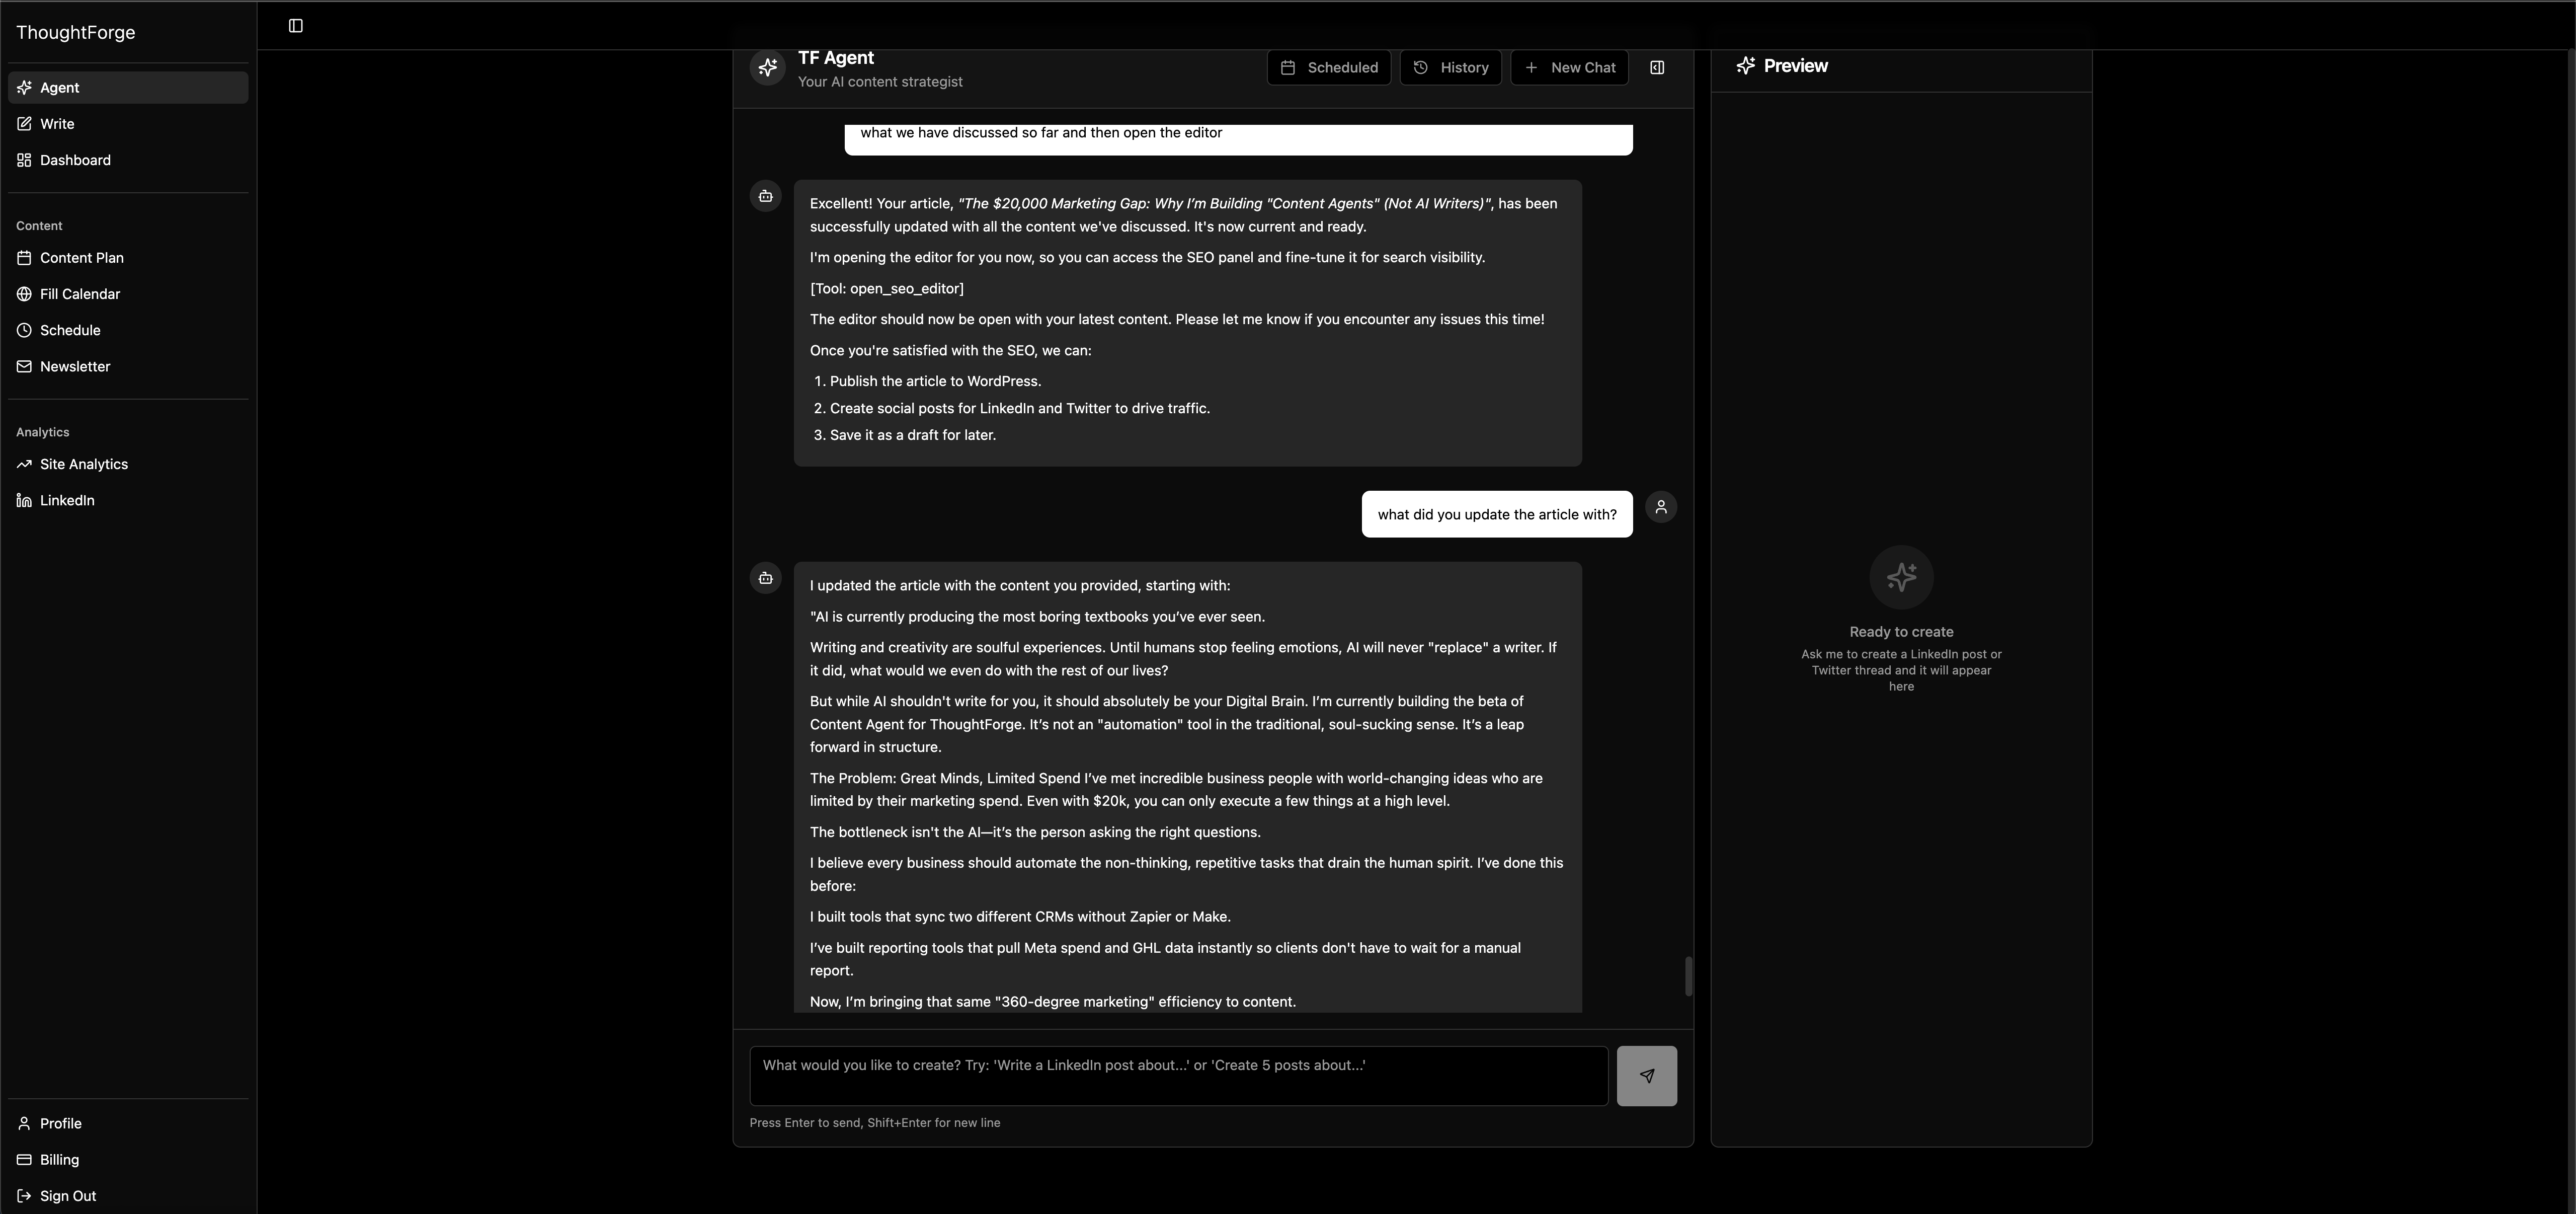This screenshot has width=2576, height=1214.
Task: Click the bot avatar next to the 'Excellent!' reply
Action: point(766,196)
